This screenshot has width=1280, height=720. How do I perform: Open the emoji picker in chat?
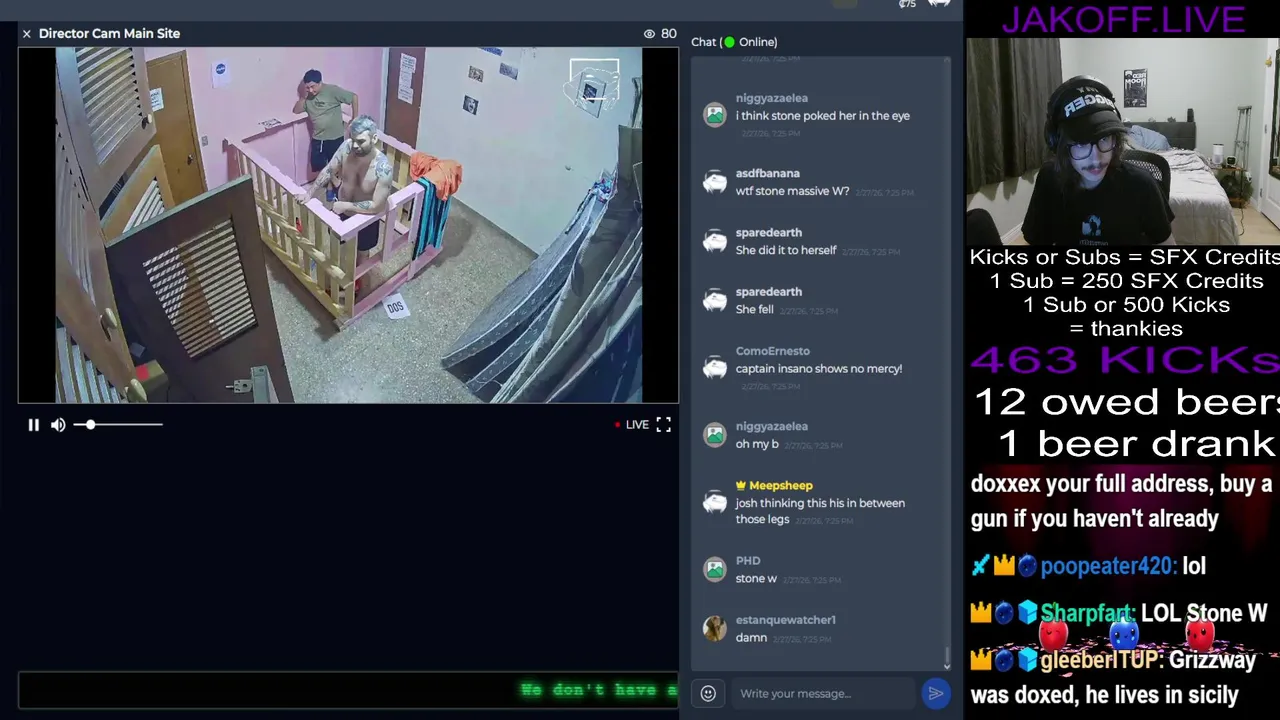tap(708, 693)
